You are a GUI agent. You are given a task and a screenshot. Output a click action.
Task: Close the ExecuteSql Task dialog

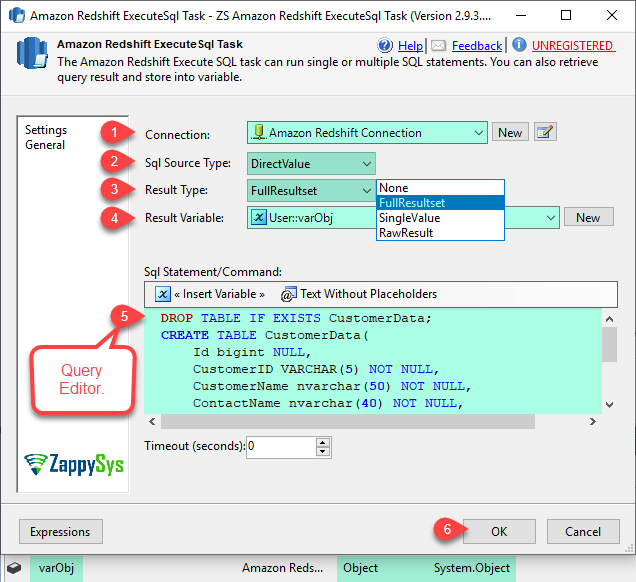pyautogui.click(x=612, y=15)
